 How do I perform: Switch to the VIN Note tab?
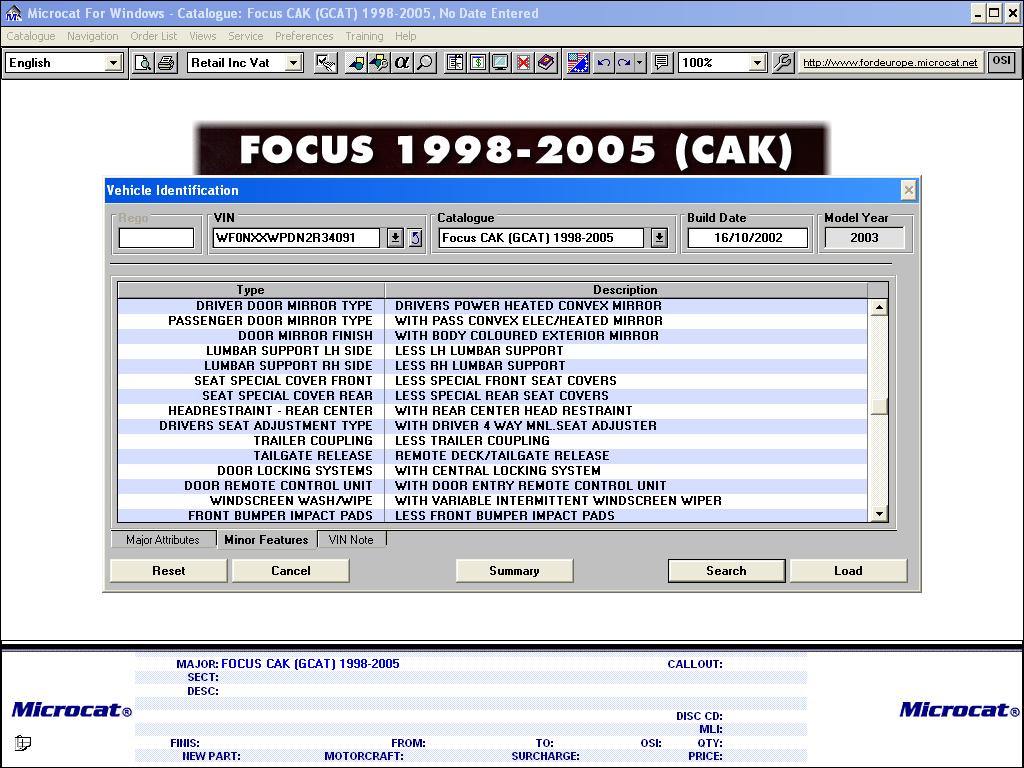(x=351, y=540)
